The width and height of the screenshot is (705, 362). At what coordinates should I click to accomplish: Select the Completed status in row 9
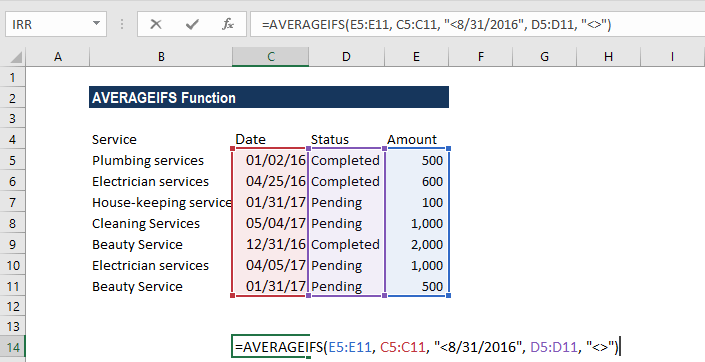[346, 244]
